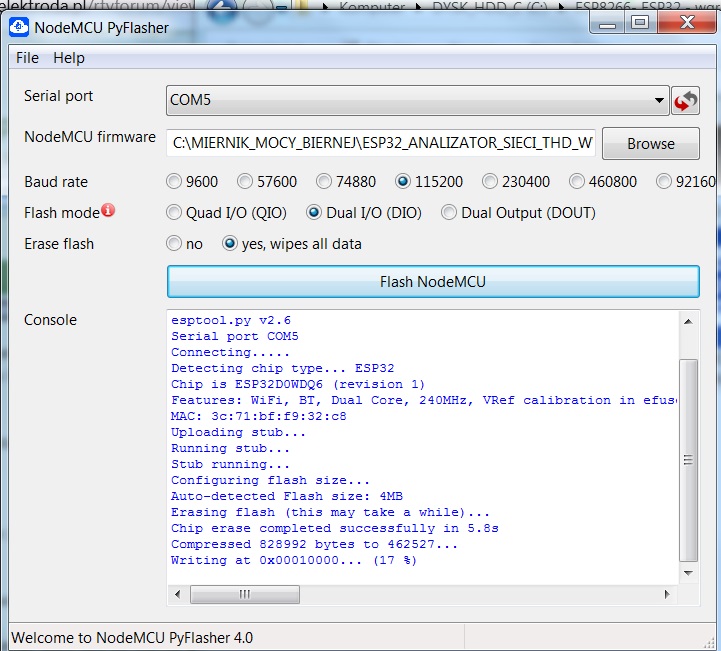Click the NodeMCU PyFlasher title bar icon
The height and width of the screenshot is (651, 721).
19,27
